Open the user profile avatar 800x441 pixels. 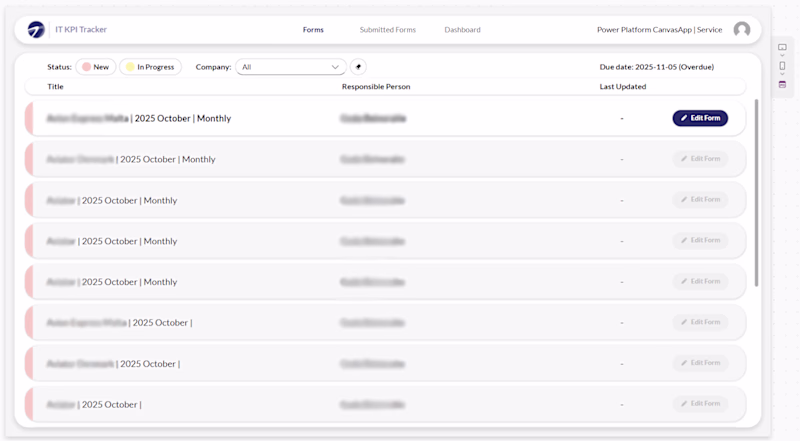point(742,30)
